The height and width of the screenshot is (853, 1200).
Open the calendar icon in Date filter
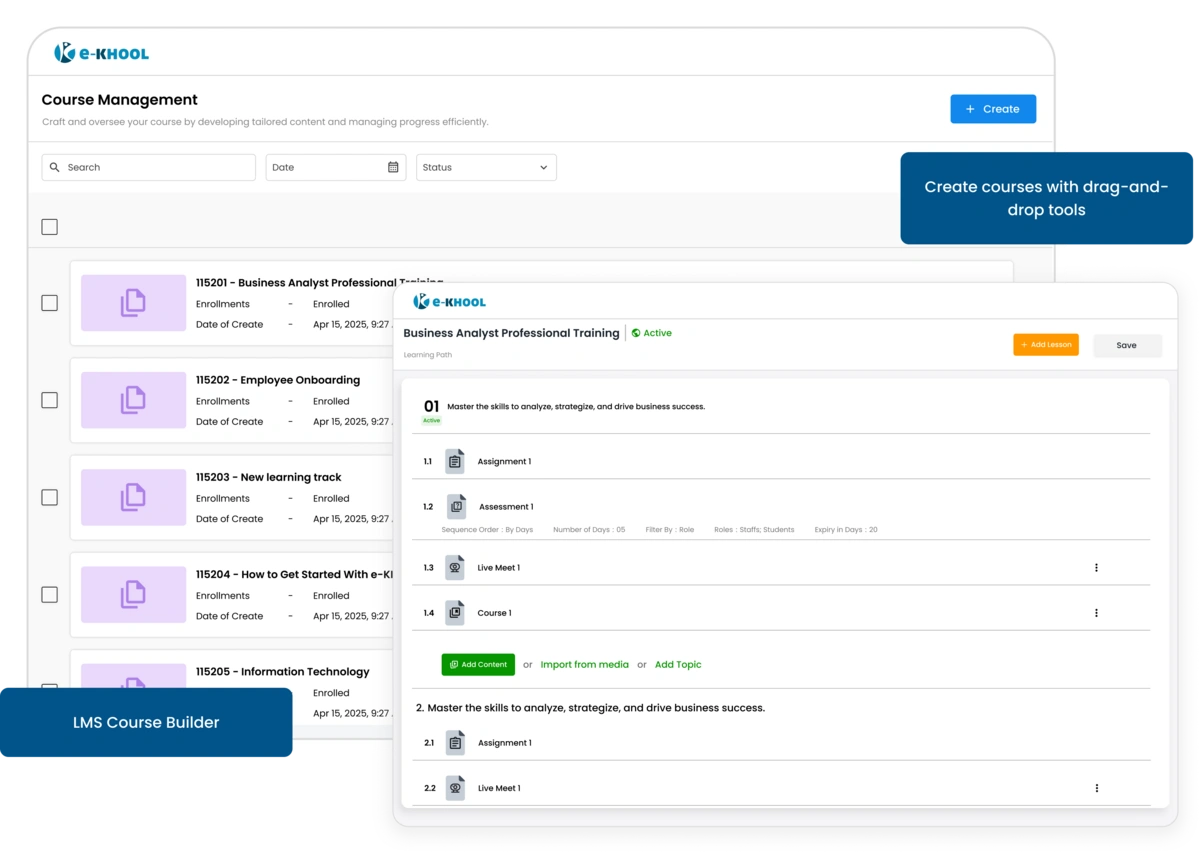392,167
